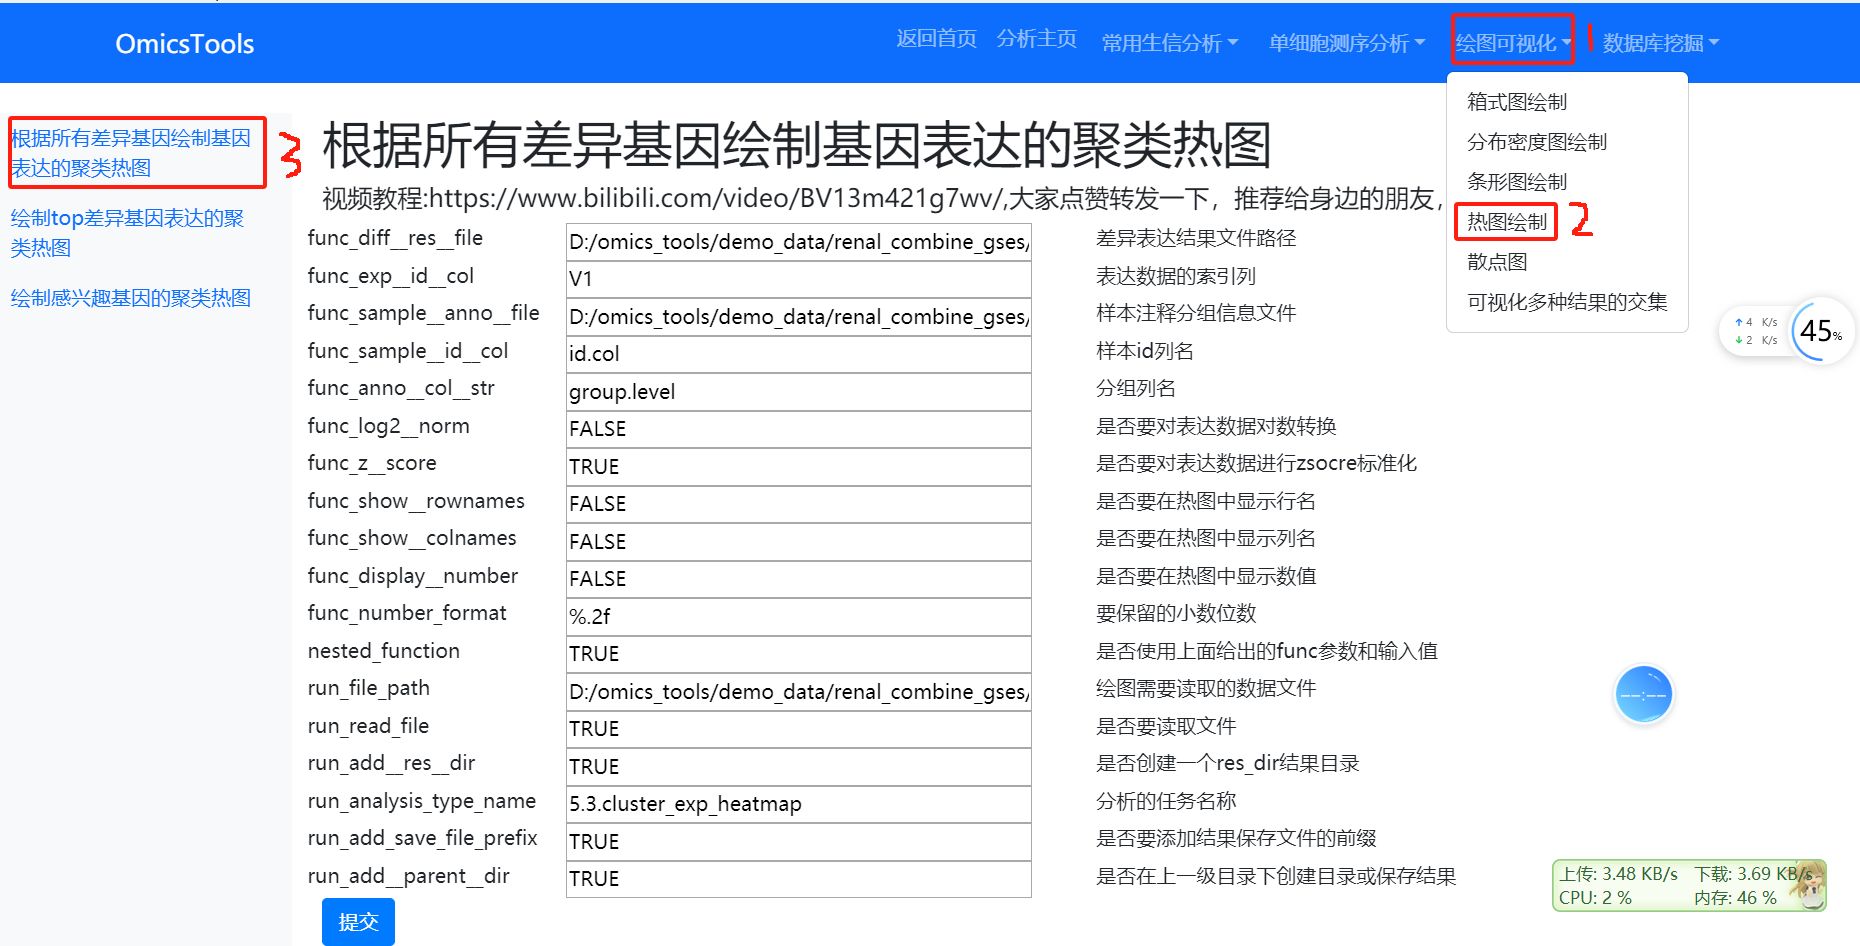Click the func_sample__id__col field id.col
Viewport: 1860px width, 946px height.
click(798, 354)
